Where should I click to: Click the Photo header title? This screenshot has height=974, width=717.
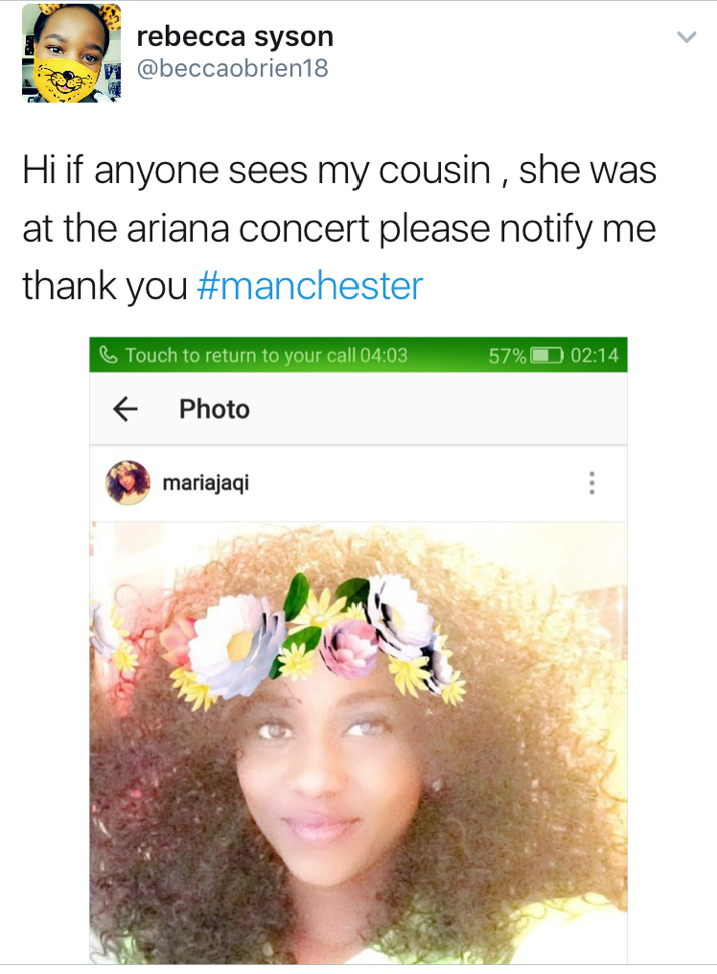click(x=214, y=409)
